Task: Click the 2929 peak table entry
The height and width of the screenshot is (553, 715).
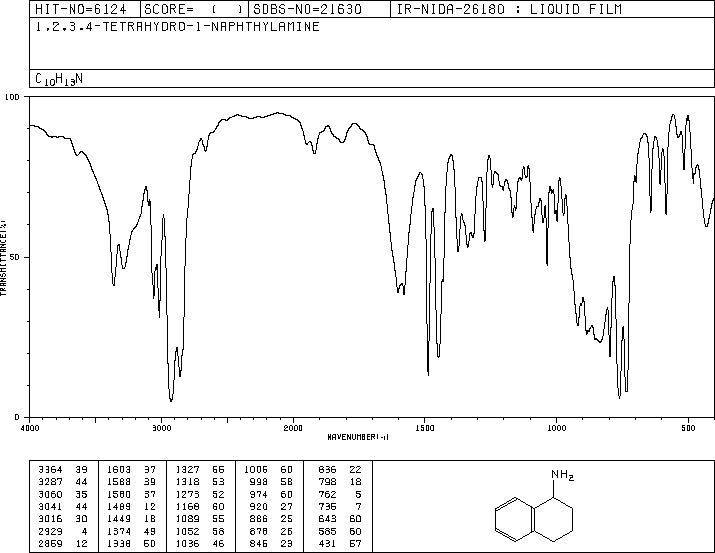Action: [63, 531]
